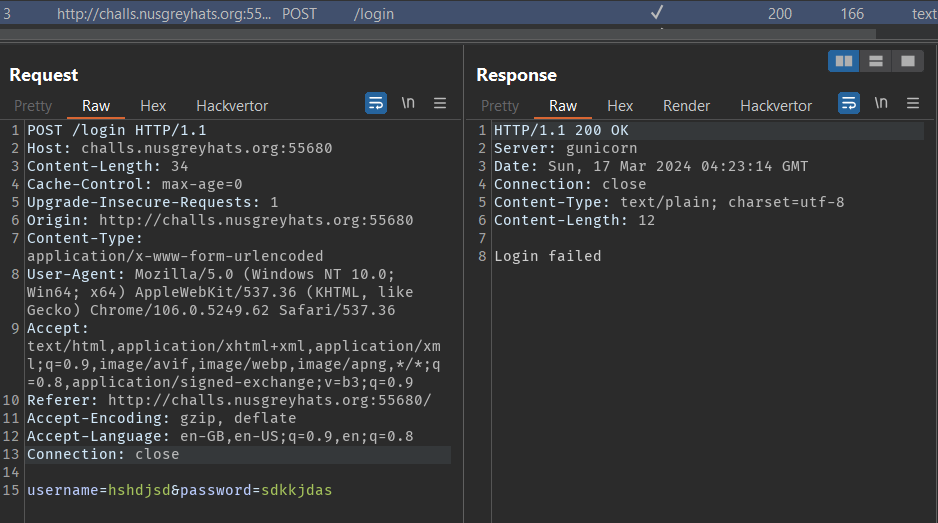The image size is (938, 523).
Task: Open the Response panel hamburger options menu
Action: [x=913, y=103]
